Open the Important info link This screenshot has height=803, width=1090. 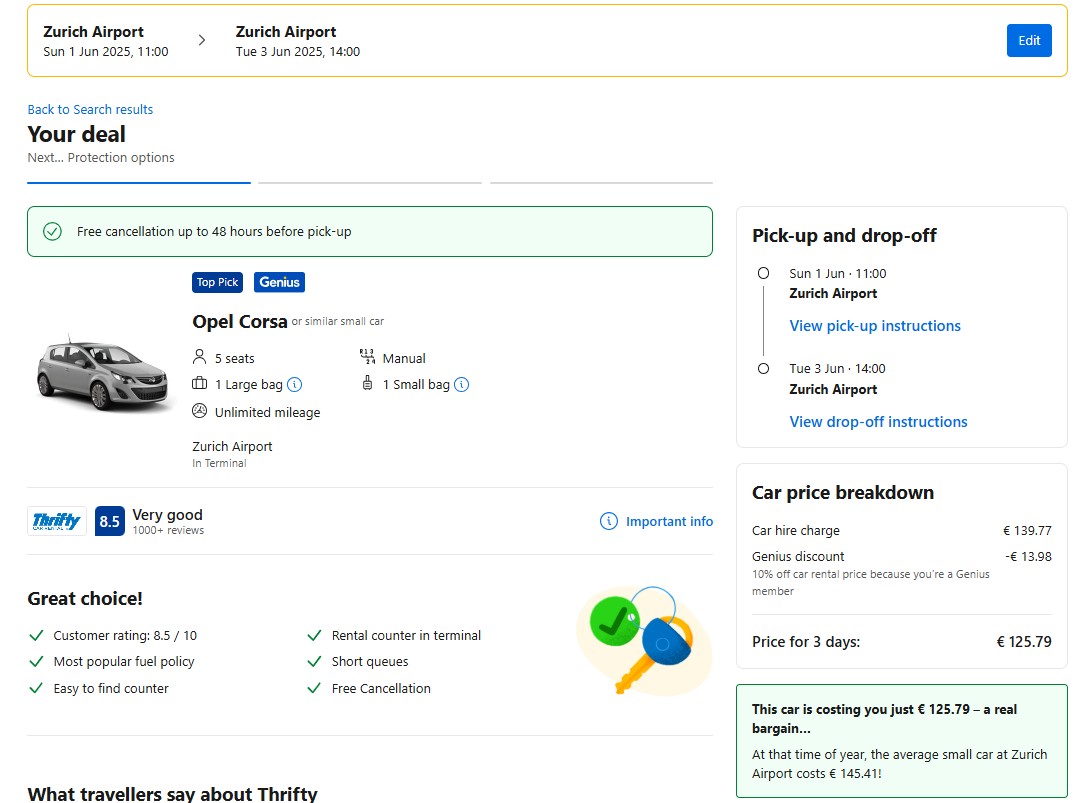[669, 521]
